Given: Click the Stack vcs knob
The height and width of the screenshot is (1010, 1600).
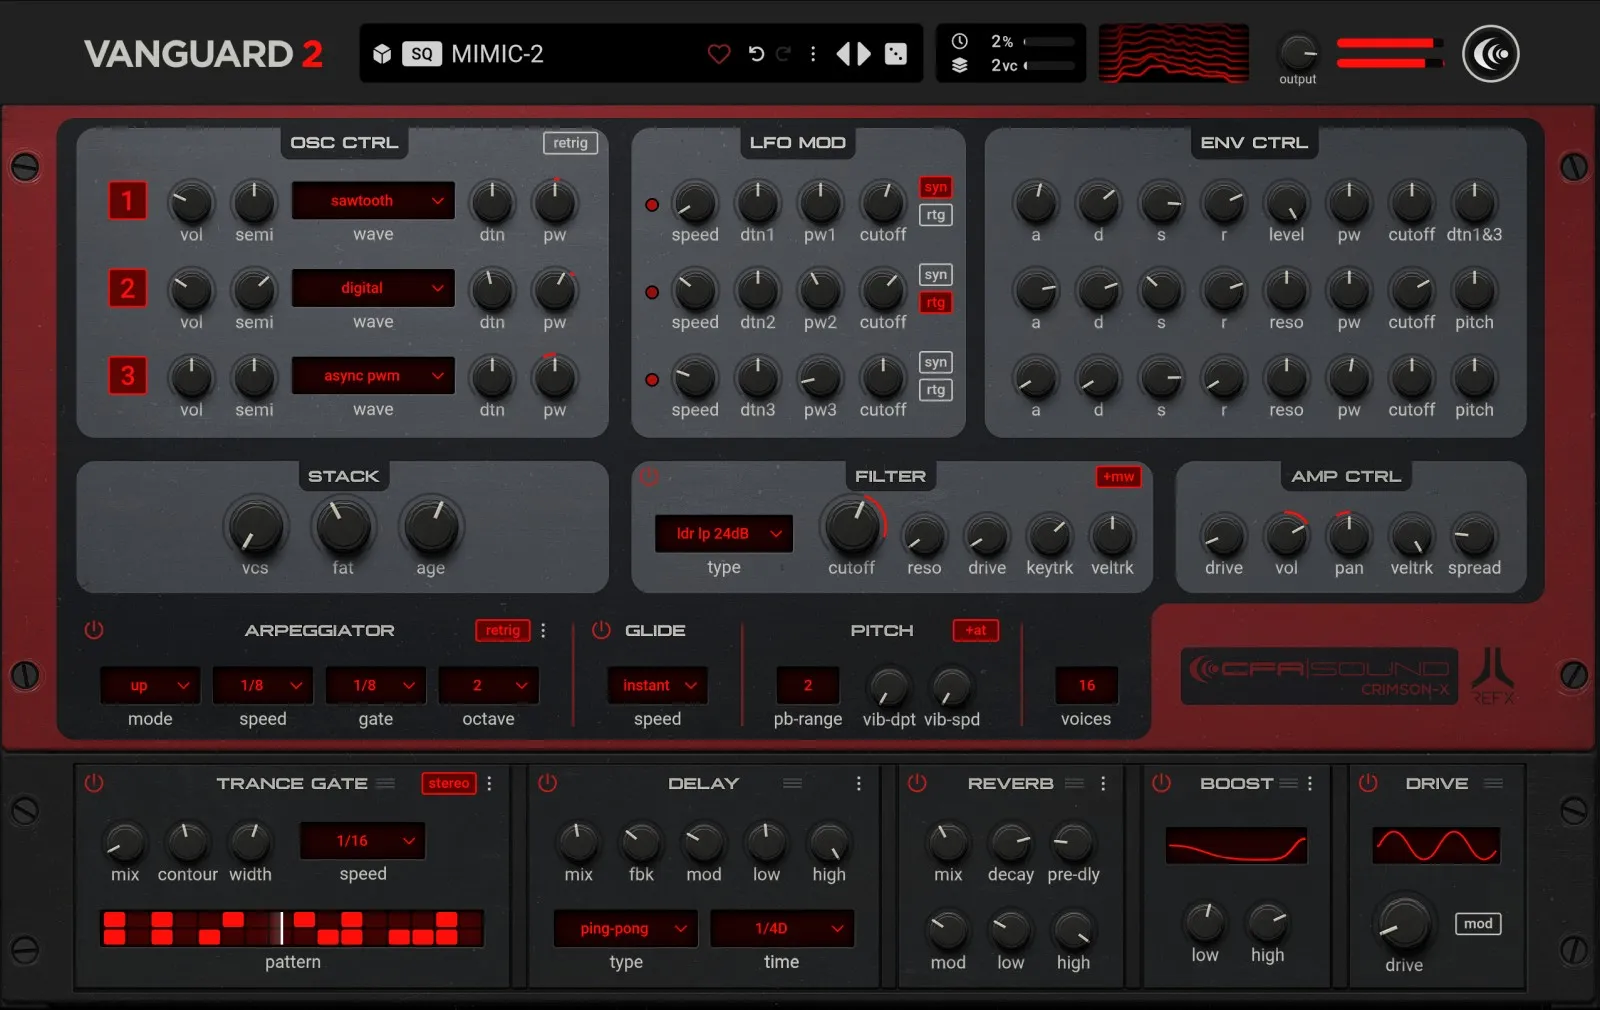Looking at the screenshot, I should (255, 527).
